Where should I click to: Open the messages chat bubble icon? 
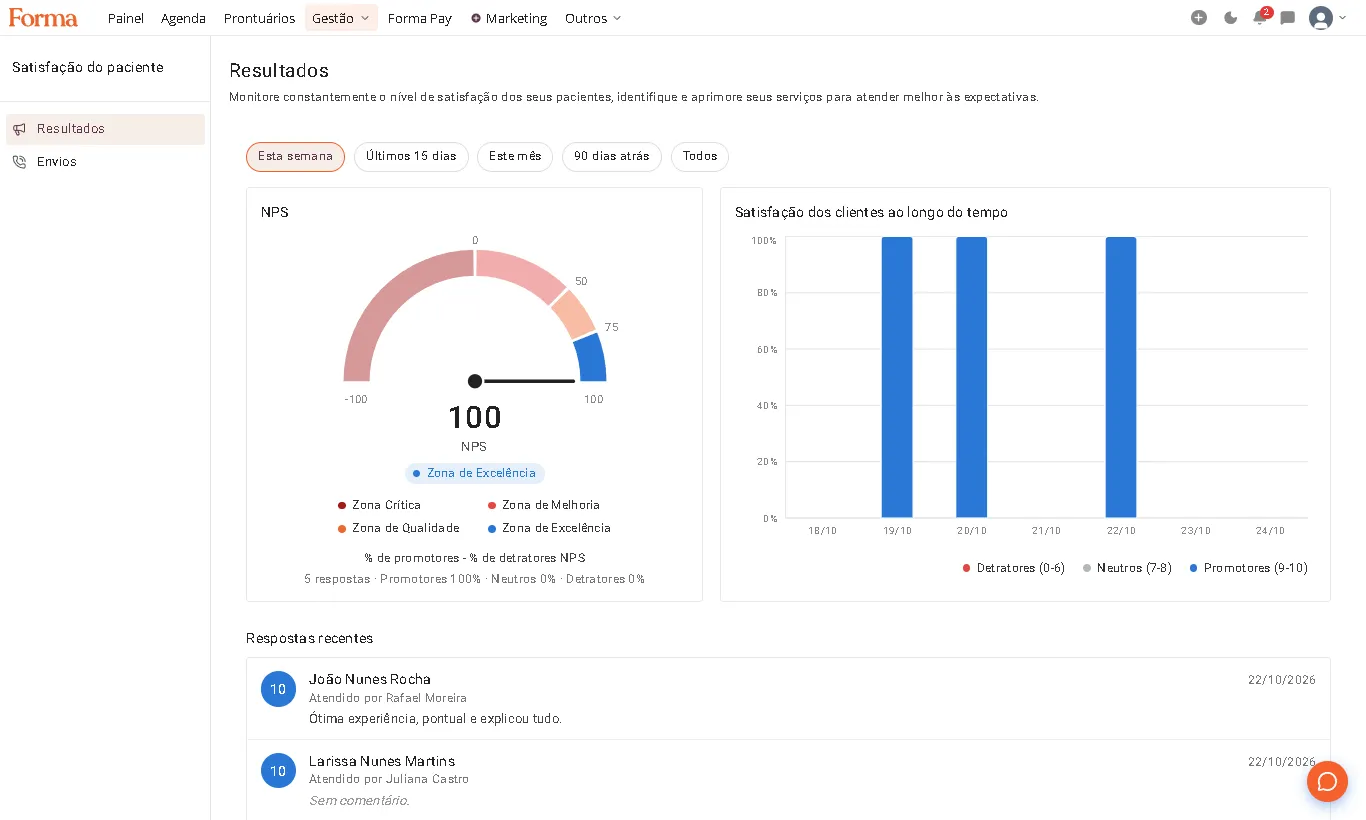(x=1288, y=18)
